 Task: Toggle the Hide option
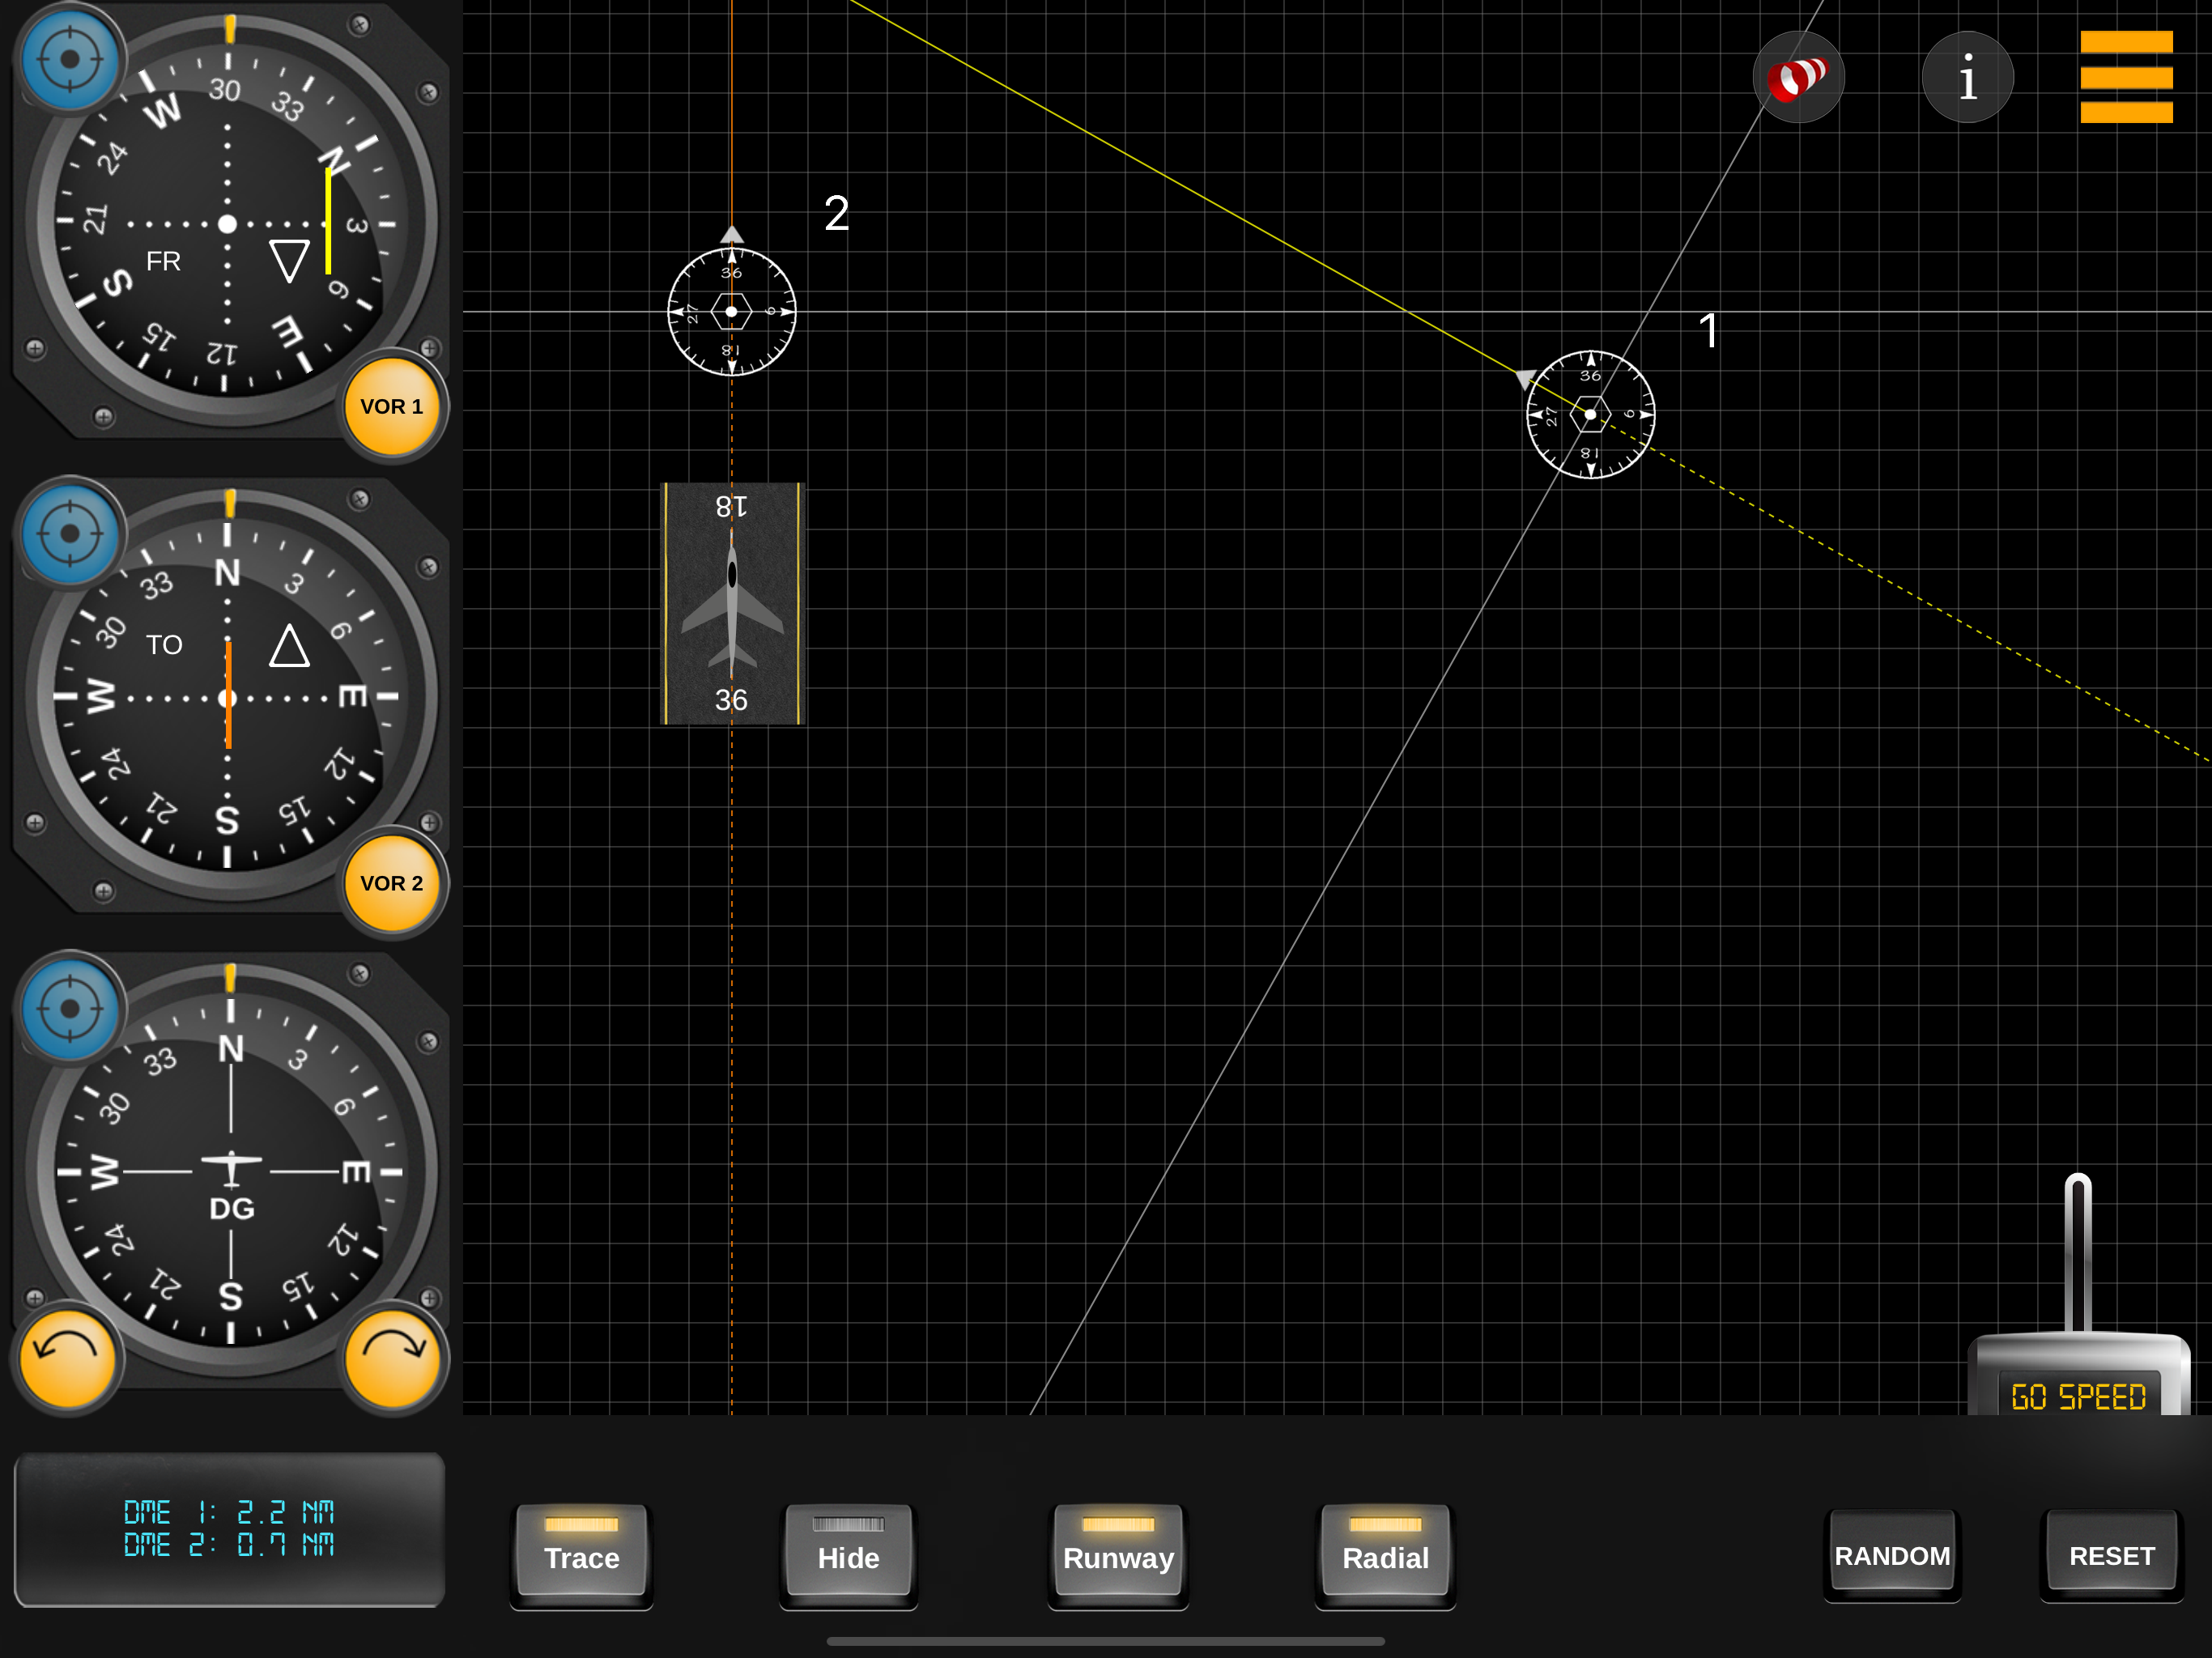pos(848,1553)
